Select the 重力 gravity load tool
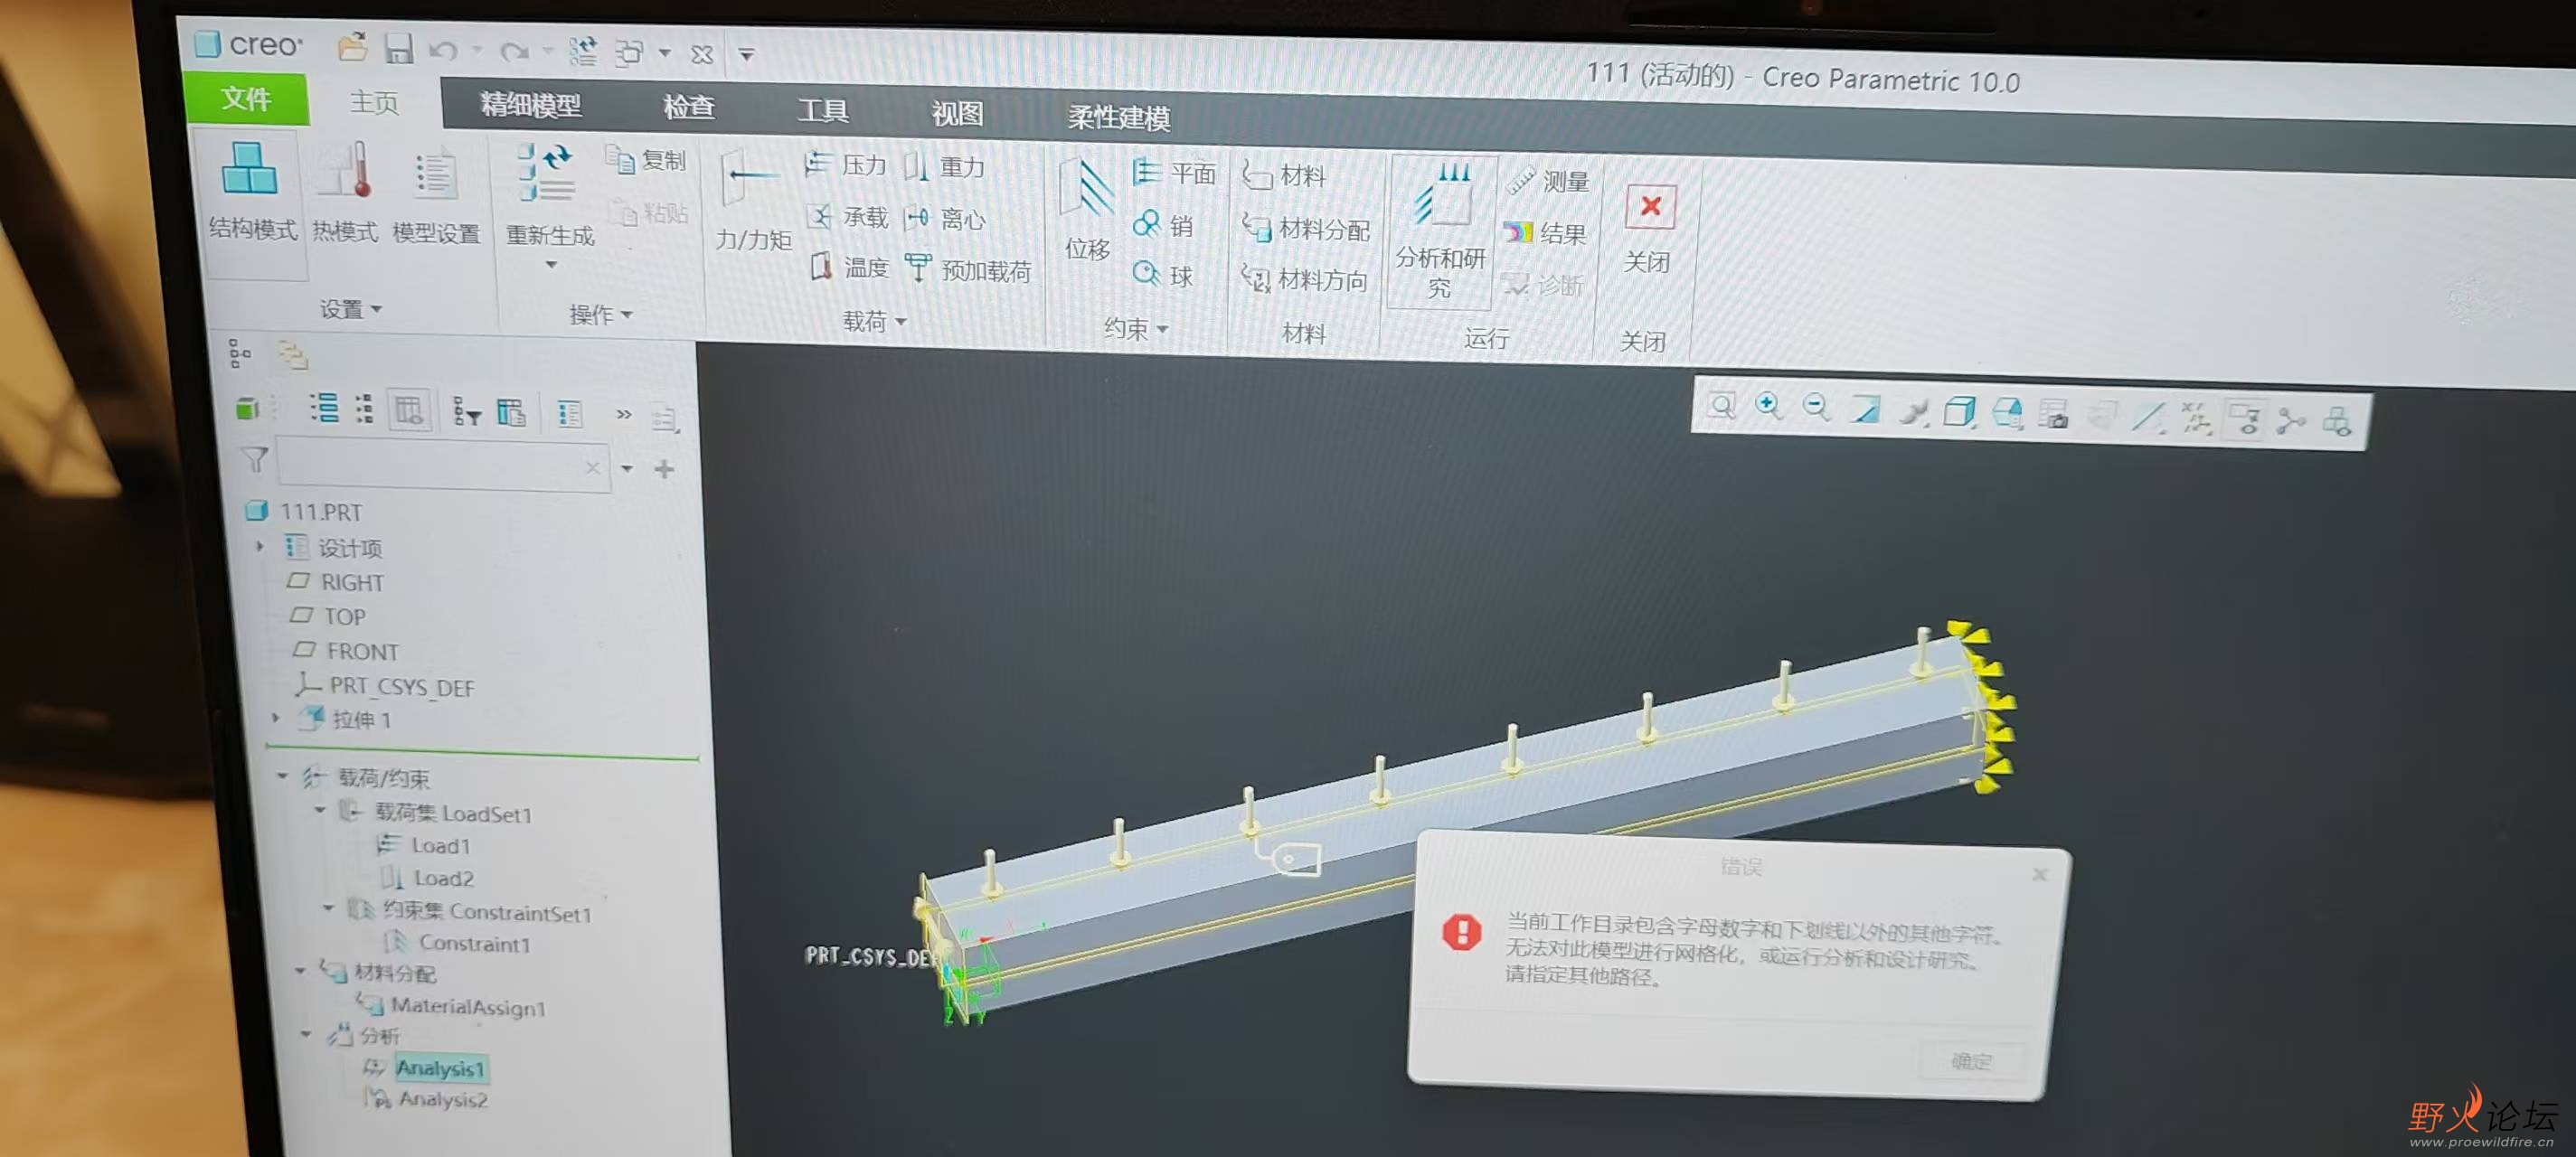This screenshot has height=1157, width=2576. point(916,167)
